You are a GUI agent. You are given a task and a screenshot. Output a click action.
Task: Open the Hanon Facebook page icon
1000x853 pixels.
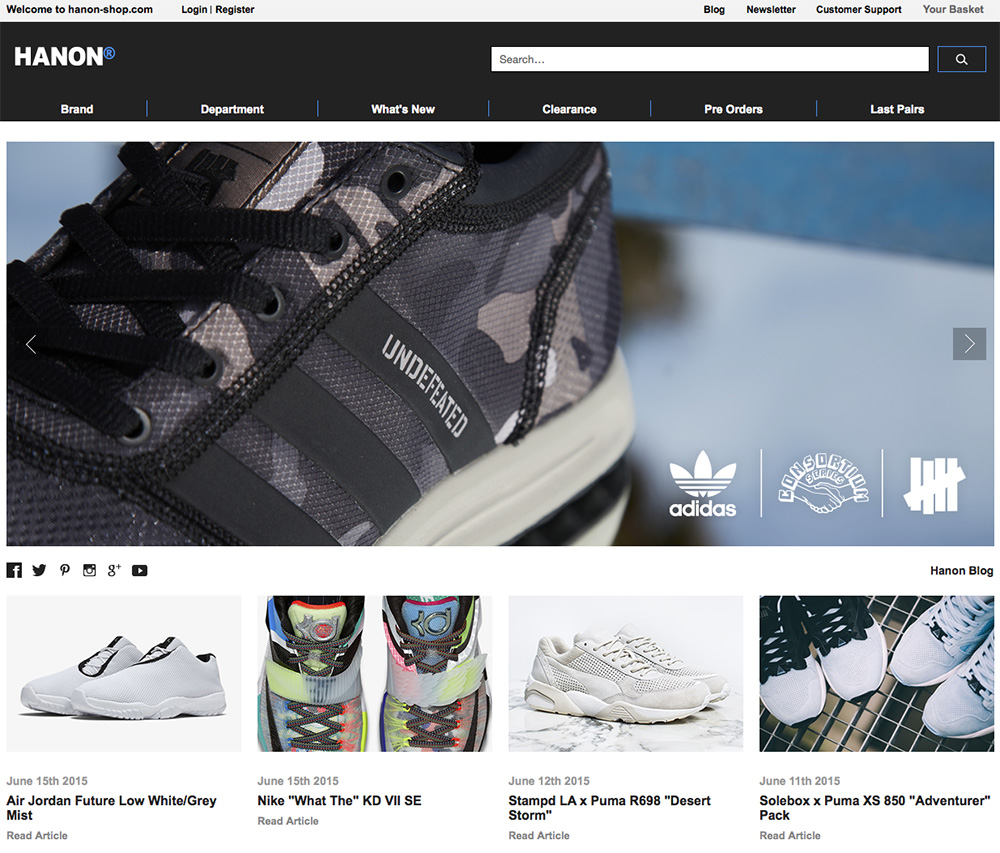[14, 570]
